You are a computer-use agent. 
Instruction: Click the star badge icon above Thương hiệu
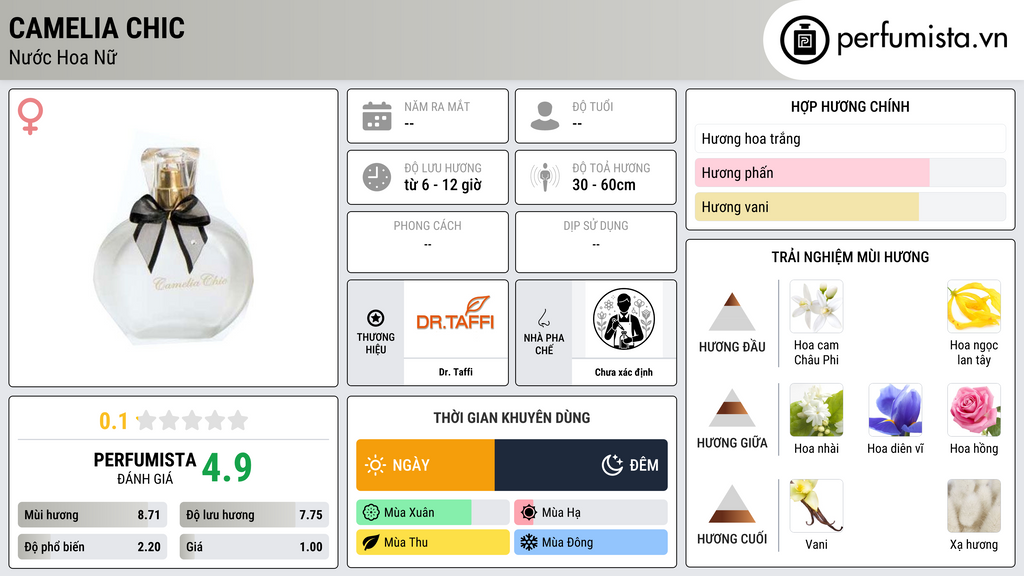pos(376,318)
